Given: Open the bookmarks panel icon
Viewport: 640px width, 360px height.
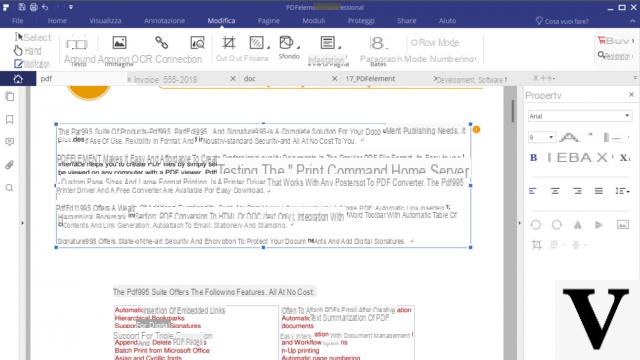Looking at the screenshot, I should [10, 119].
